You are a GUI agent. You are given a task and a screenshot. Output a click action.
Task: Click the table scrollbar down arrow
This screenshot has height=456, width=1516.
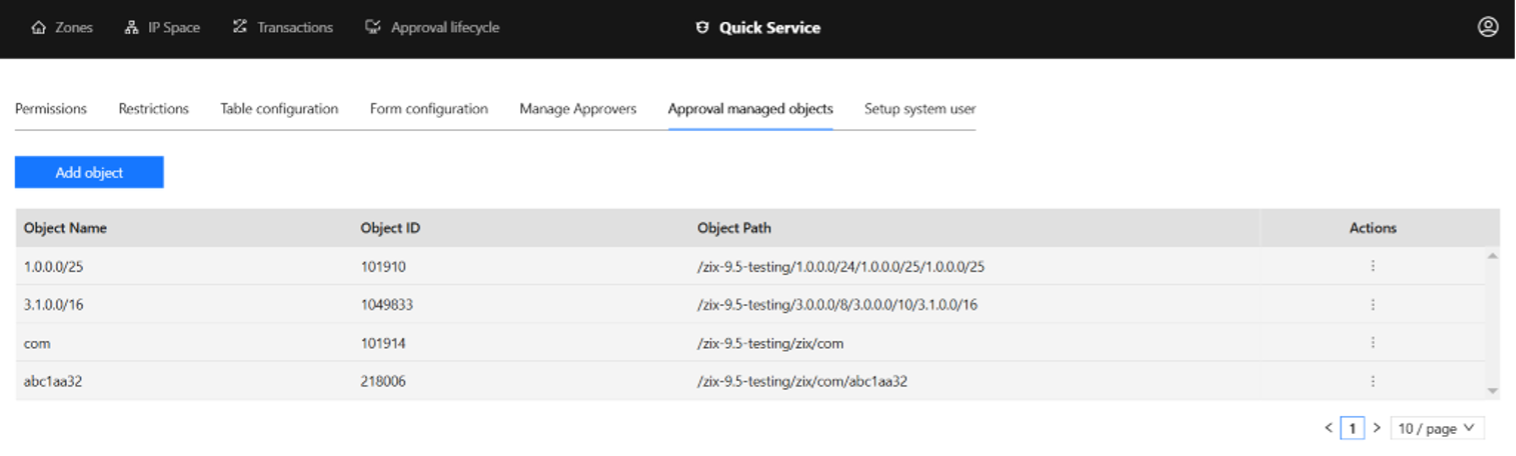(x=1492, y=390)
